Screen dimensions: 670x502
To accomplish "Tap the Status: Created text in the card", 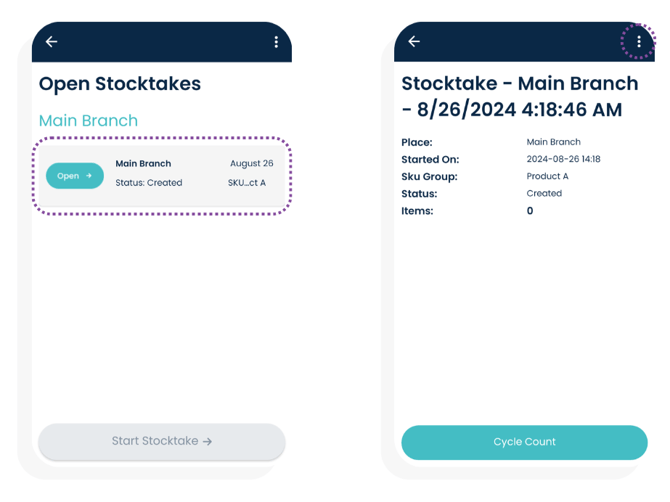I will [x=149, y=183].
